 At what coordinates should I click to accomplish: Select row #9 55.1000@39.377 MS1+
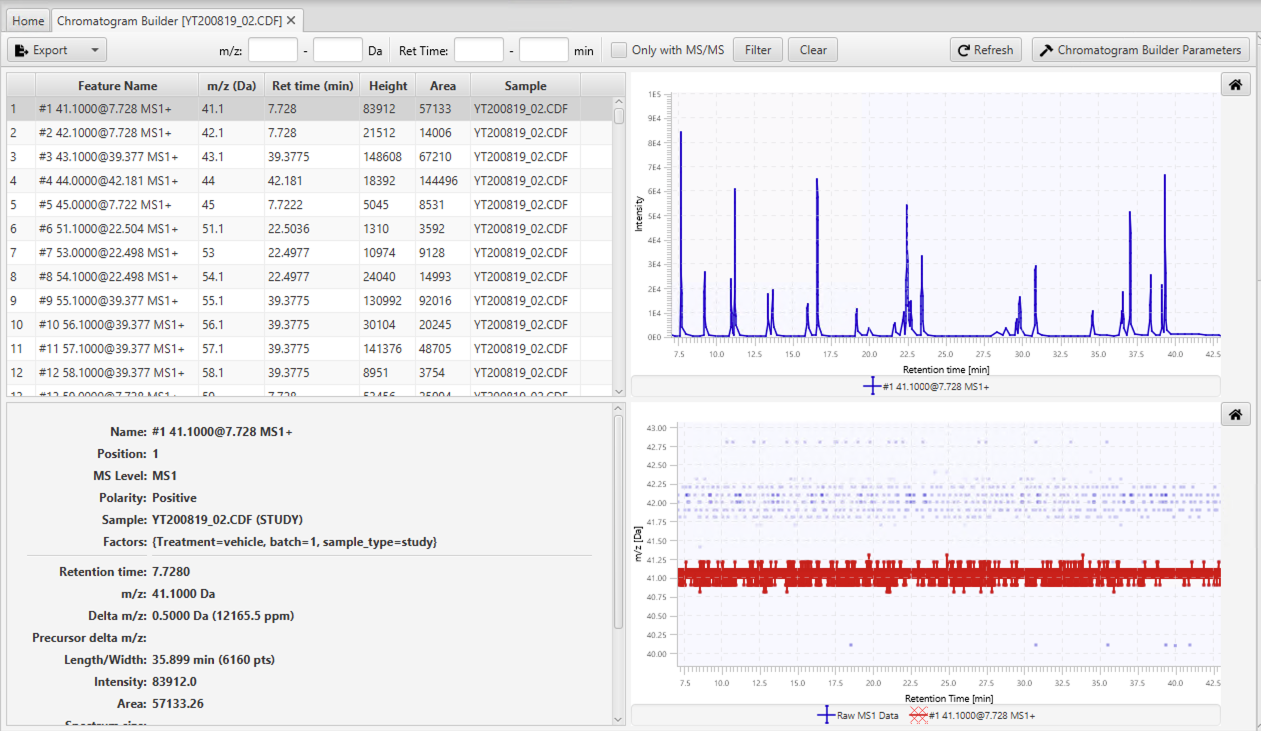(x=309, y=301)
